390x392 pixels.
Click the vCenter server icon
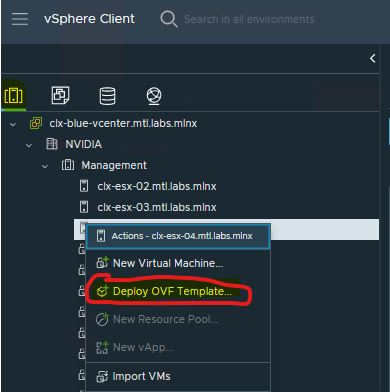click(x=36, y=123)
